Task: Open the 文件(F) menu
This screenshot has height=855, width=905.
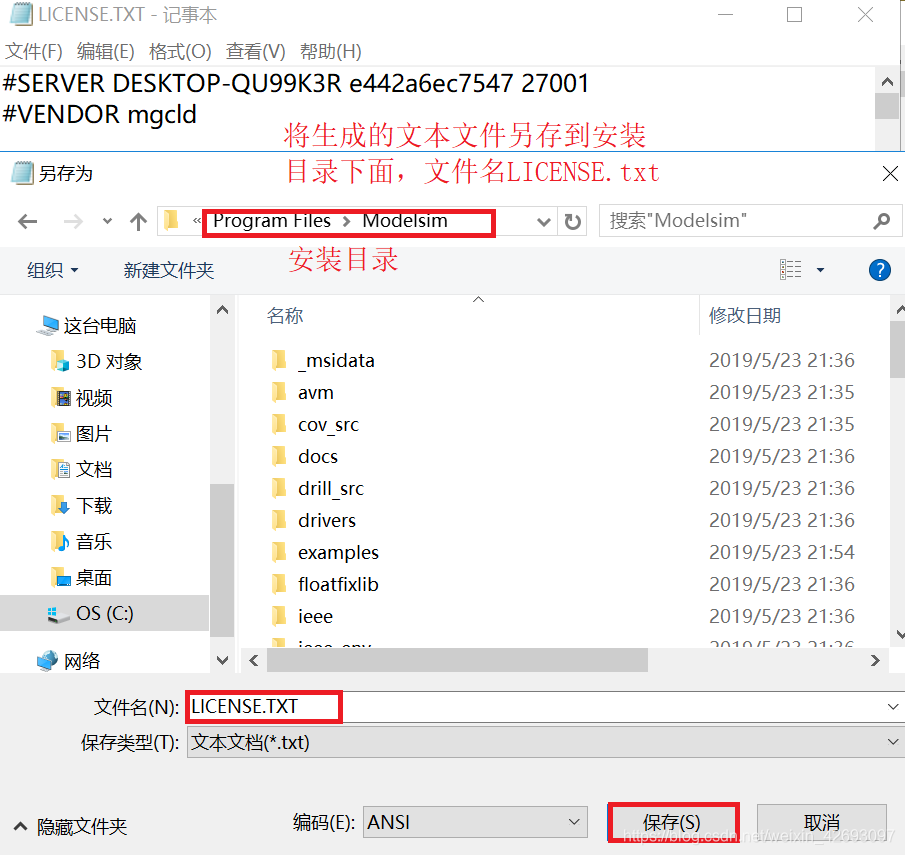Action: [x=33, y=51]
